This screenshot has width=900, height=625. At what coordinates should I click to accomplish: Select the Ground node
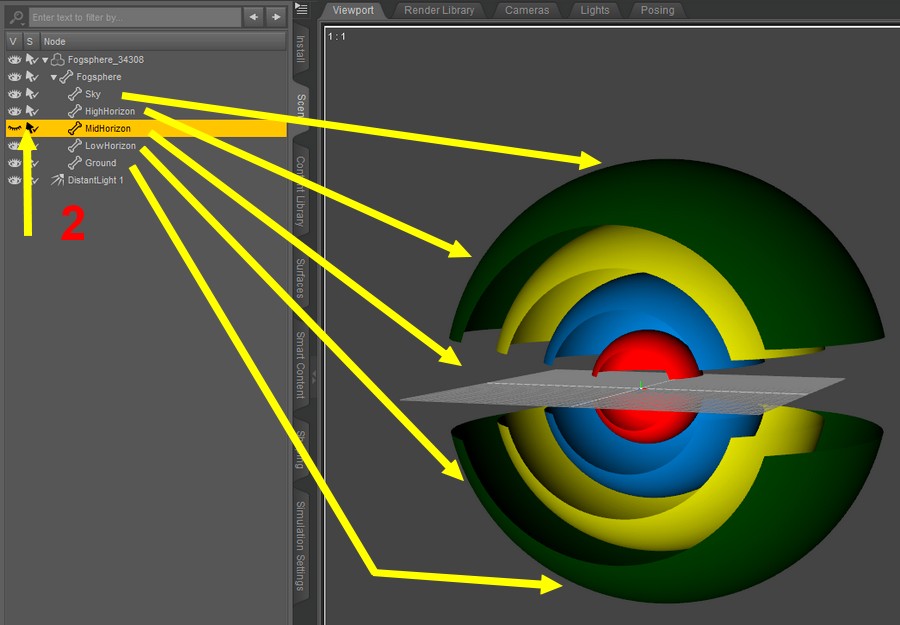100,163
